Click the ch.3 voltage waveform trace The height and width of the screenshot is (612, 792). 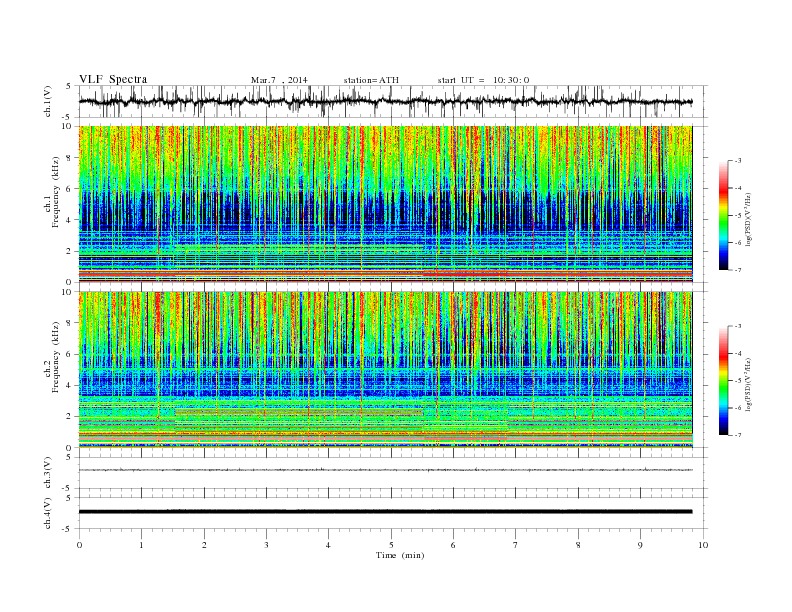(385, 470)
